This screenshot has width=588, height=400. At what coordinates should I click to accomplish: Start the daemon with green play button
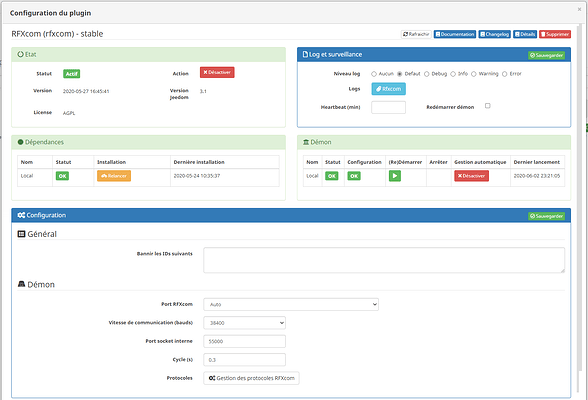pyautogui.click(x=395, y=176)
